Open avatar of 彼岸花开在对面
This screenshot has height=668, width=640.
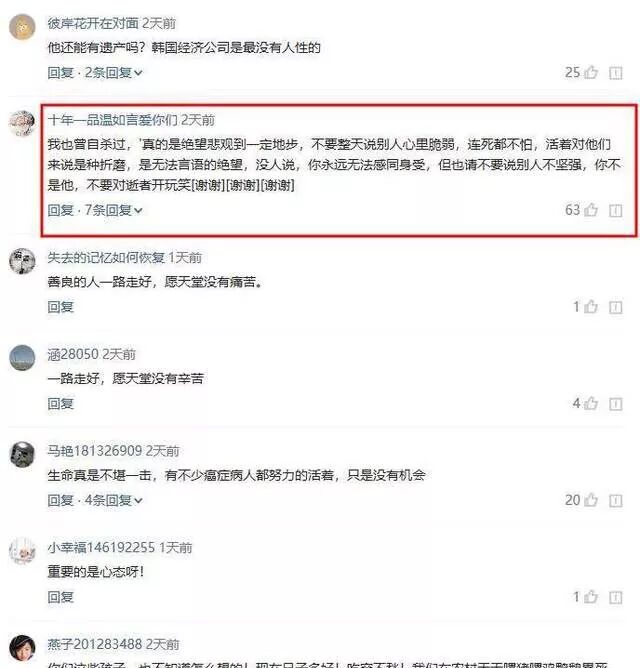click(22, 27)
